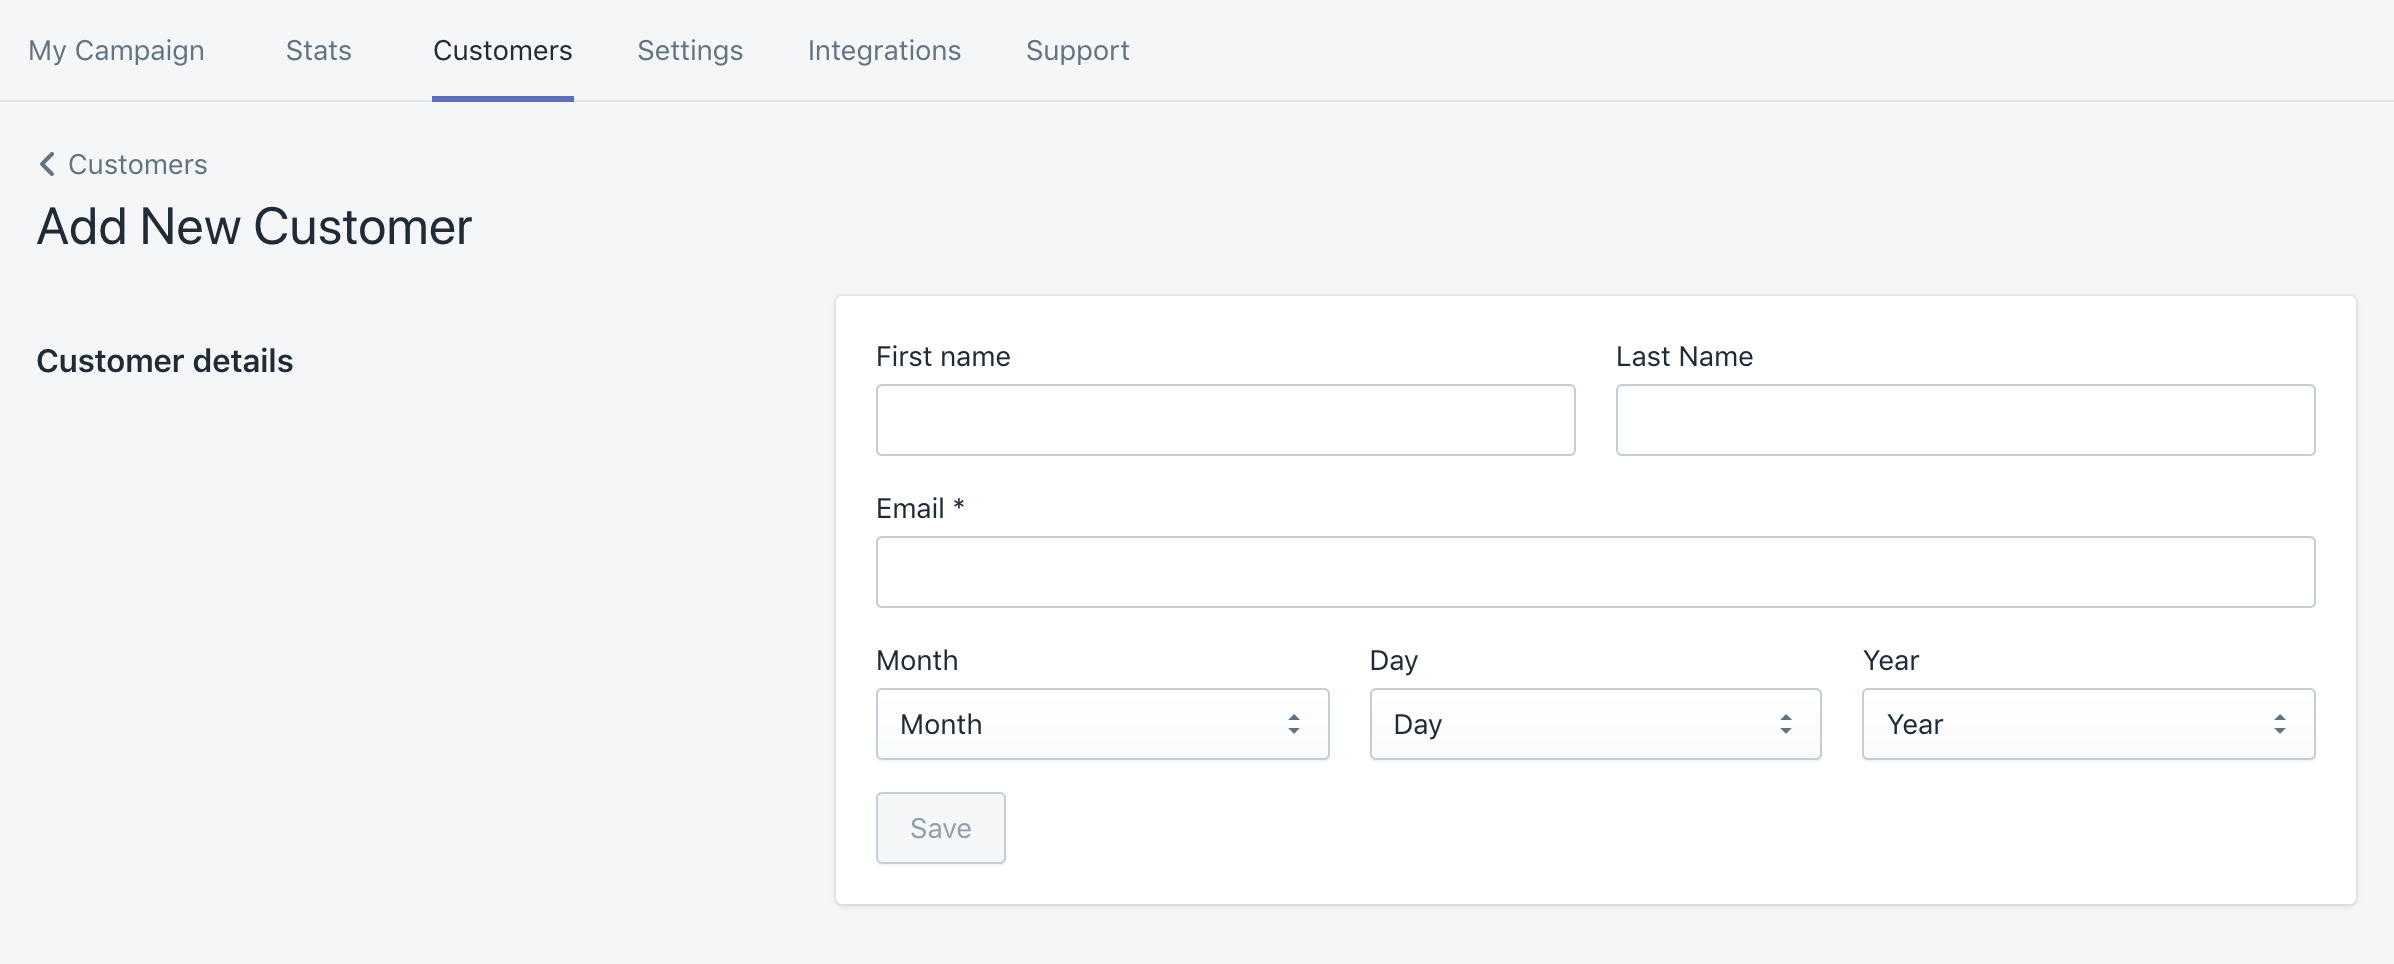Select the Customers tab in navigation

[x=502, y=50]
